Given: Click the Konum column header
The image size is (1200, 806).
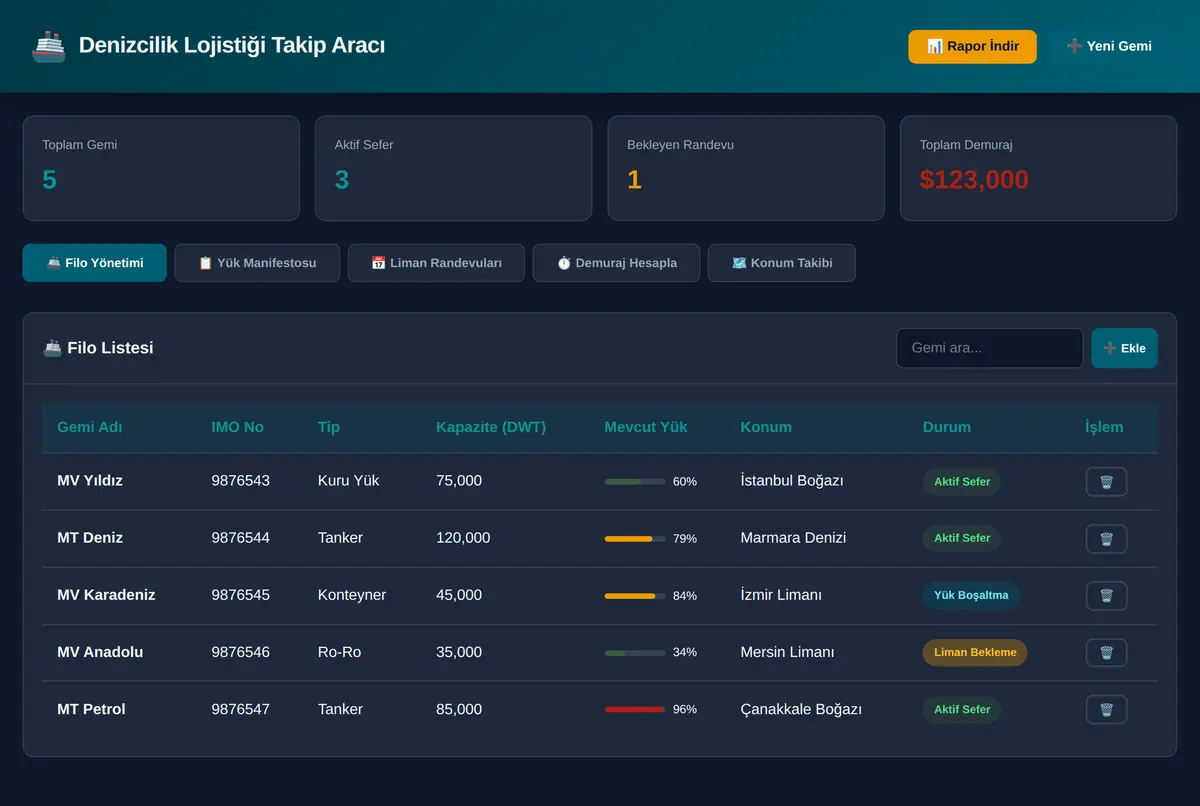Looking at the screenshot, I should 766,427.
